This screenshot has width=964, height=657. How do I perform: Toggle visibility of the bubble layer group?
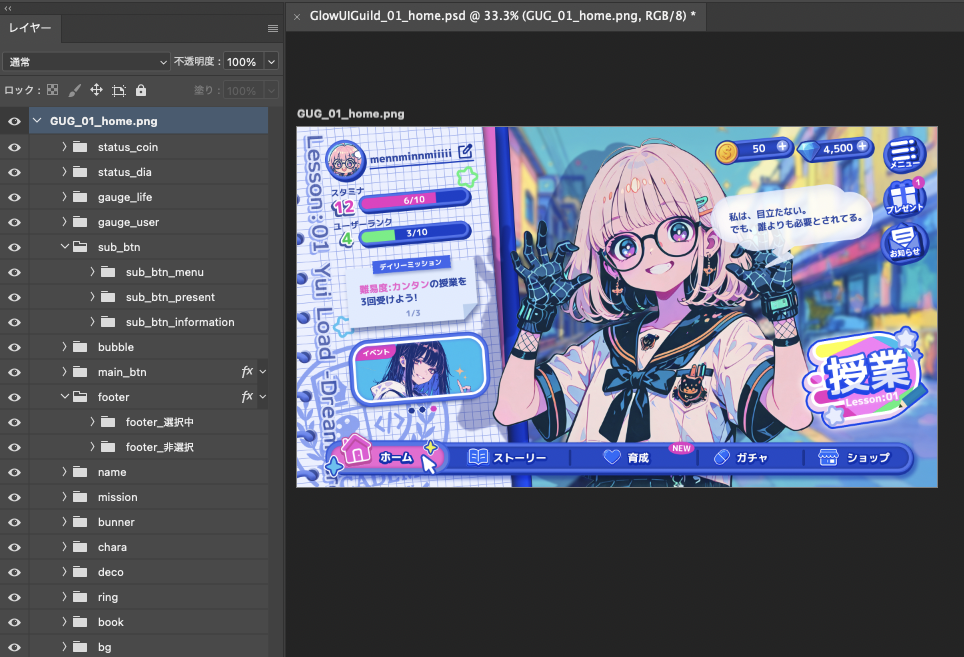(14, 347)
